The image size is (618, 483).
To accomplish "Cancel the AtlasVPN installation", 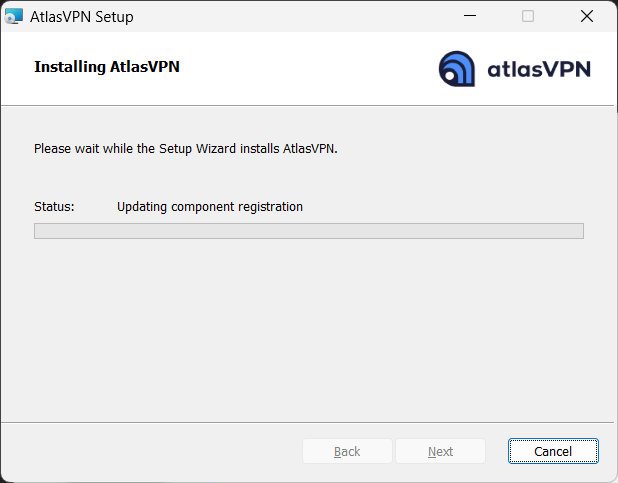I will (552, 451).
